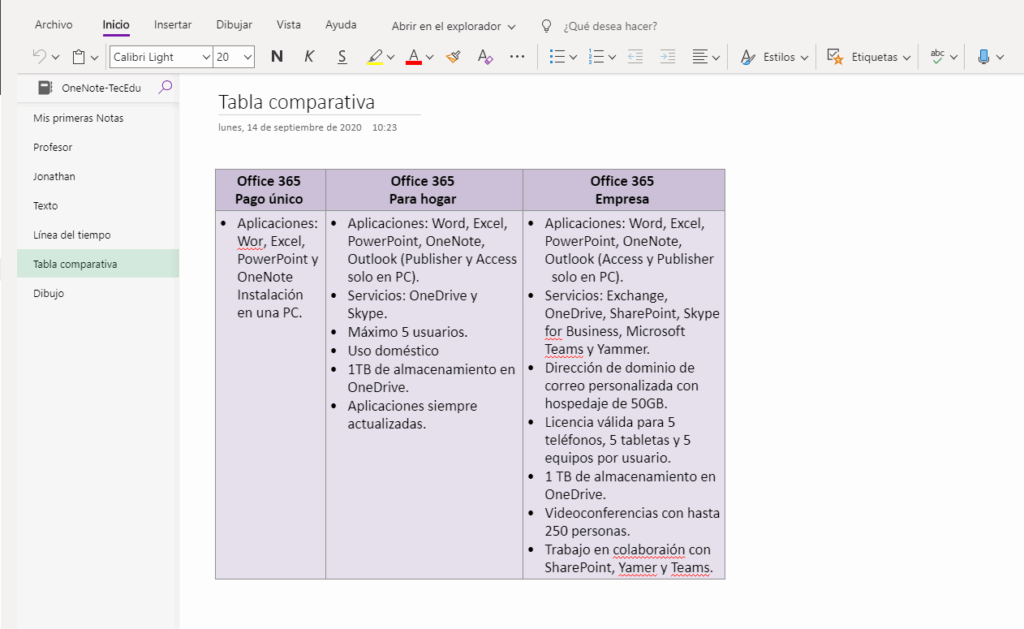
Task: Click the decrease indent icon
Action: [x=635, y=57]
